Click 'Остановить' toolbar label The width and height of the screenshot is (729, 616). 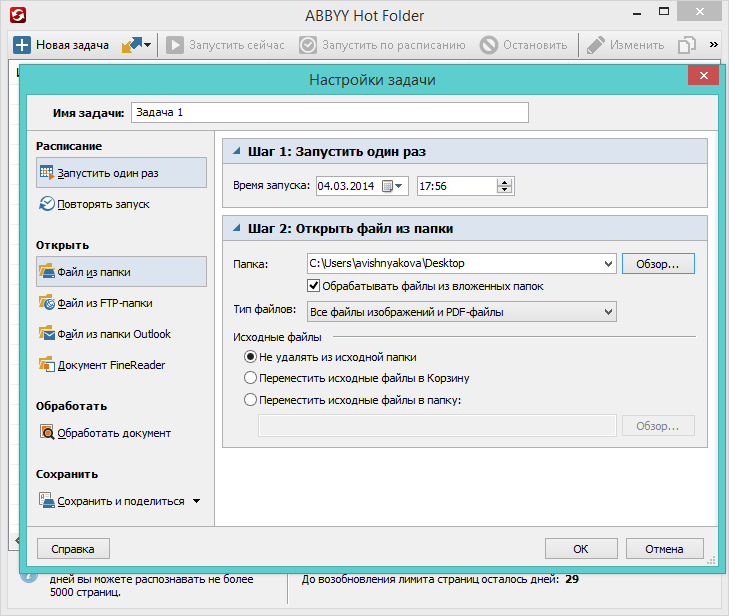tap(535, 45)
